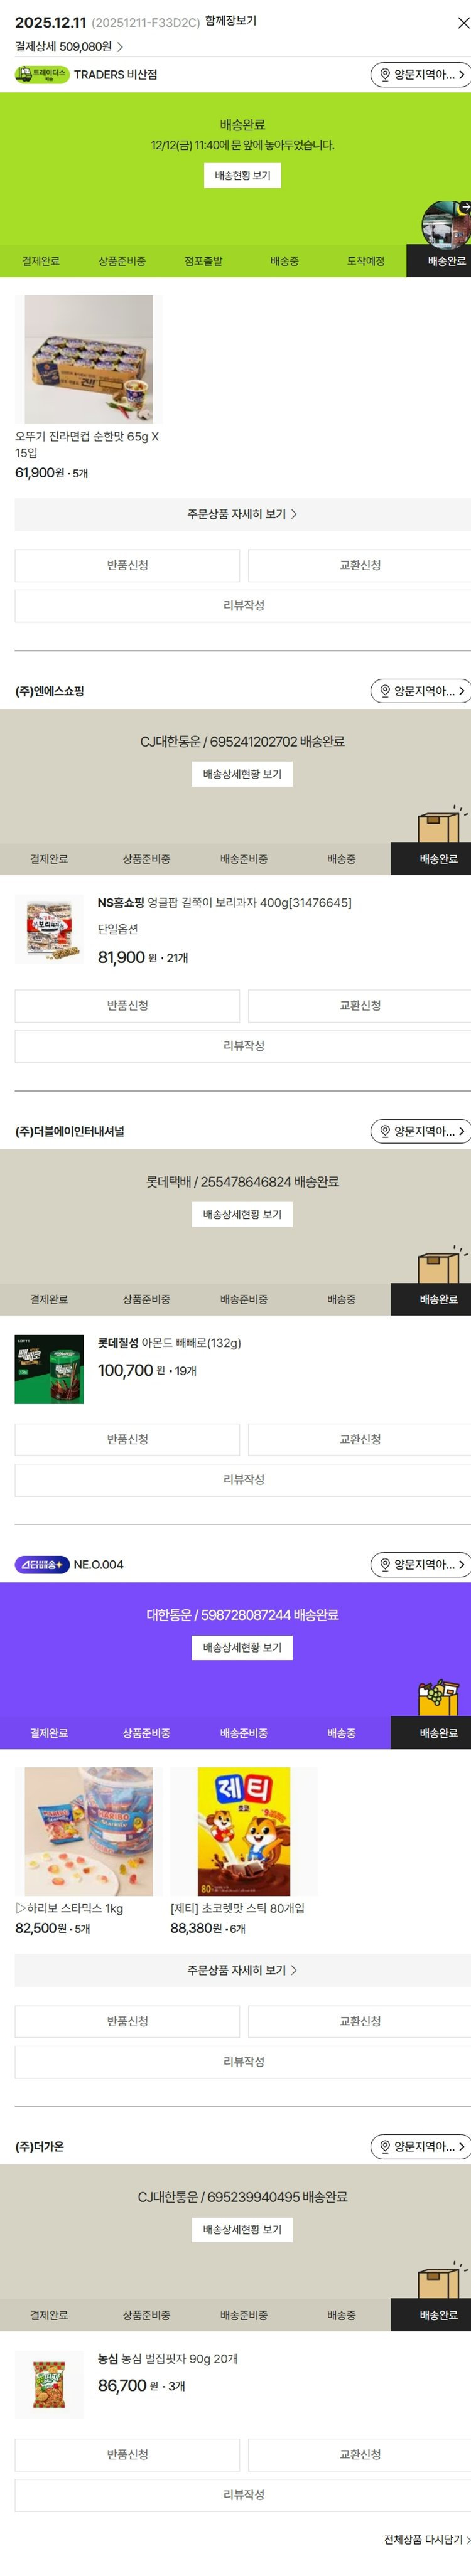Click 리뷰작성 for 롯데칠성 아몬드 빼빼로
This screenshot has height=2576, width=471.
pyautogui.click(x=243, y=1479)
